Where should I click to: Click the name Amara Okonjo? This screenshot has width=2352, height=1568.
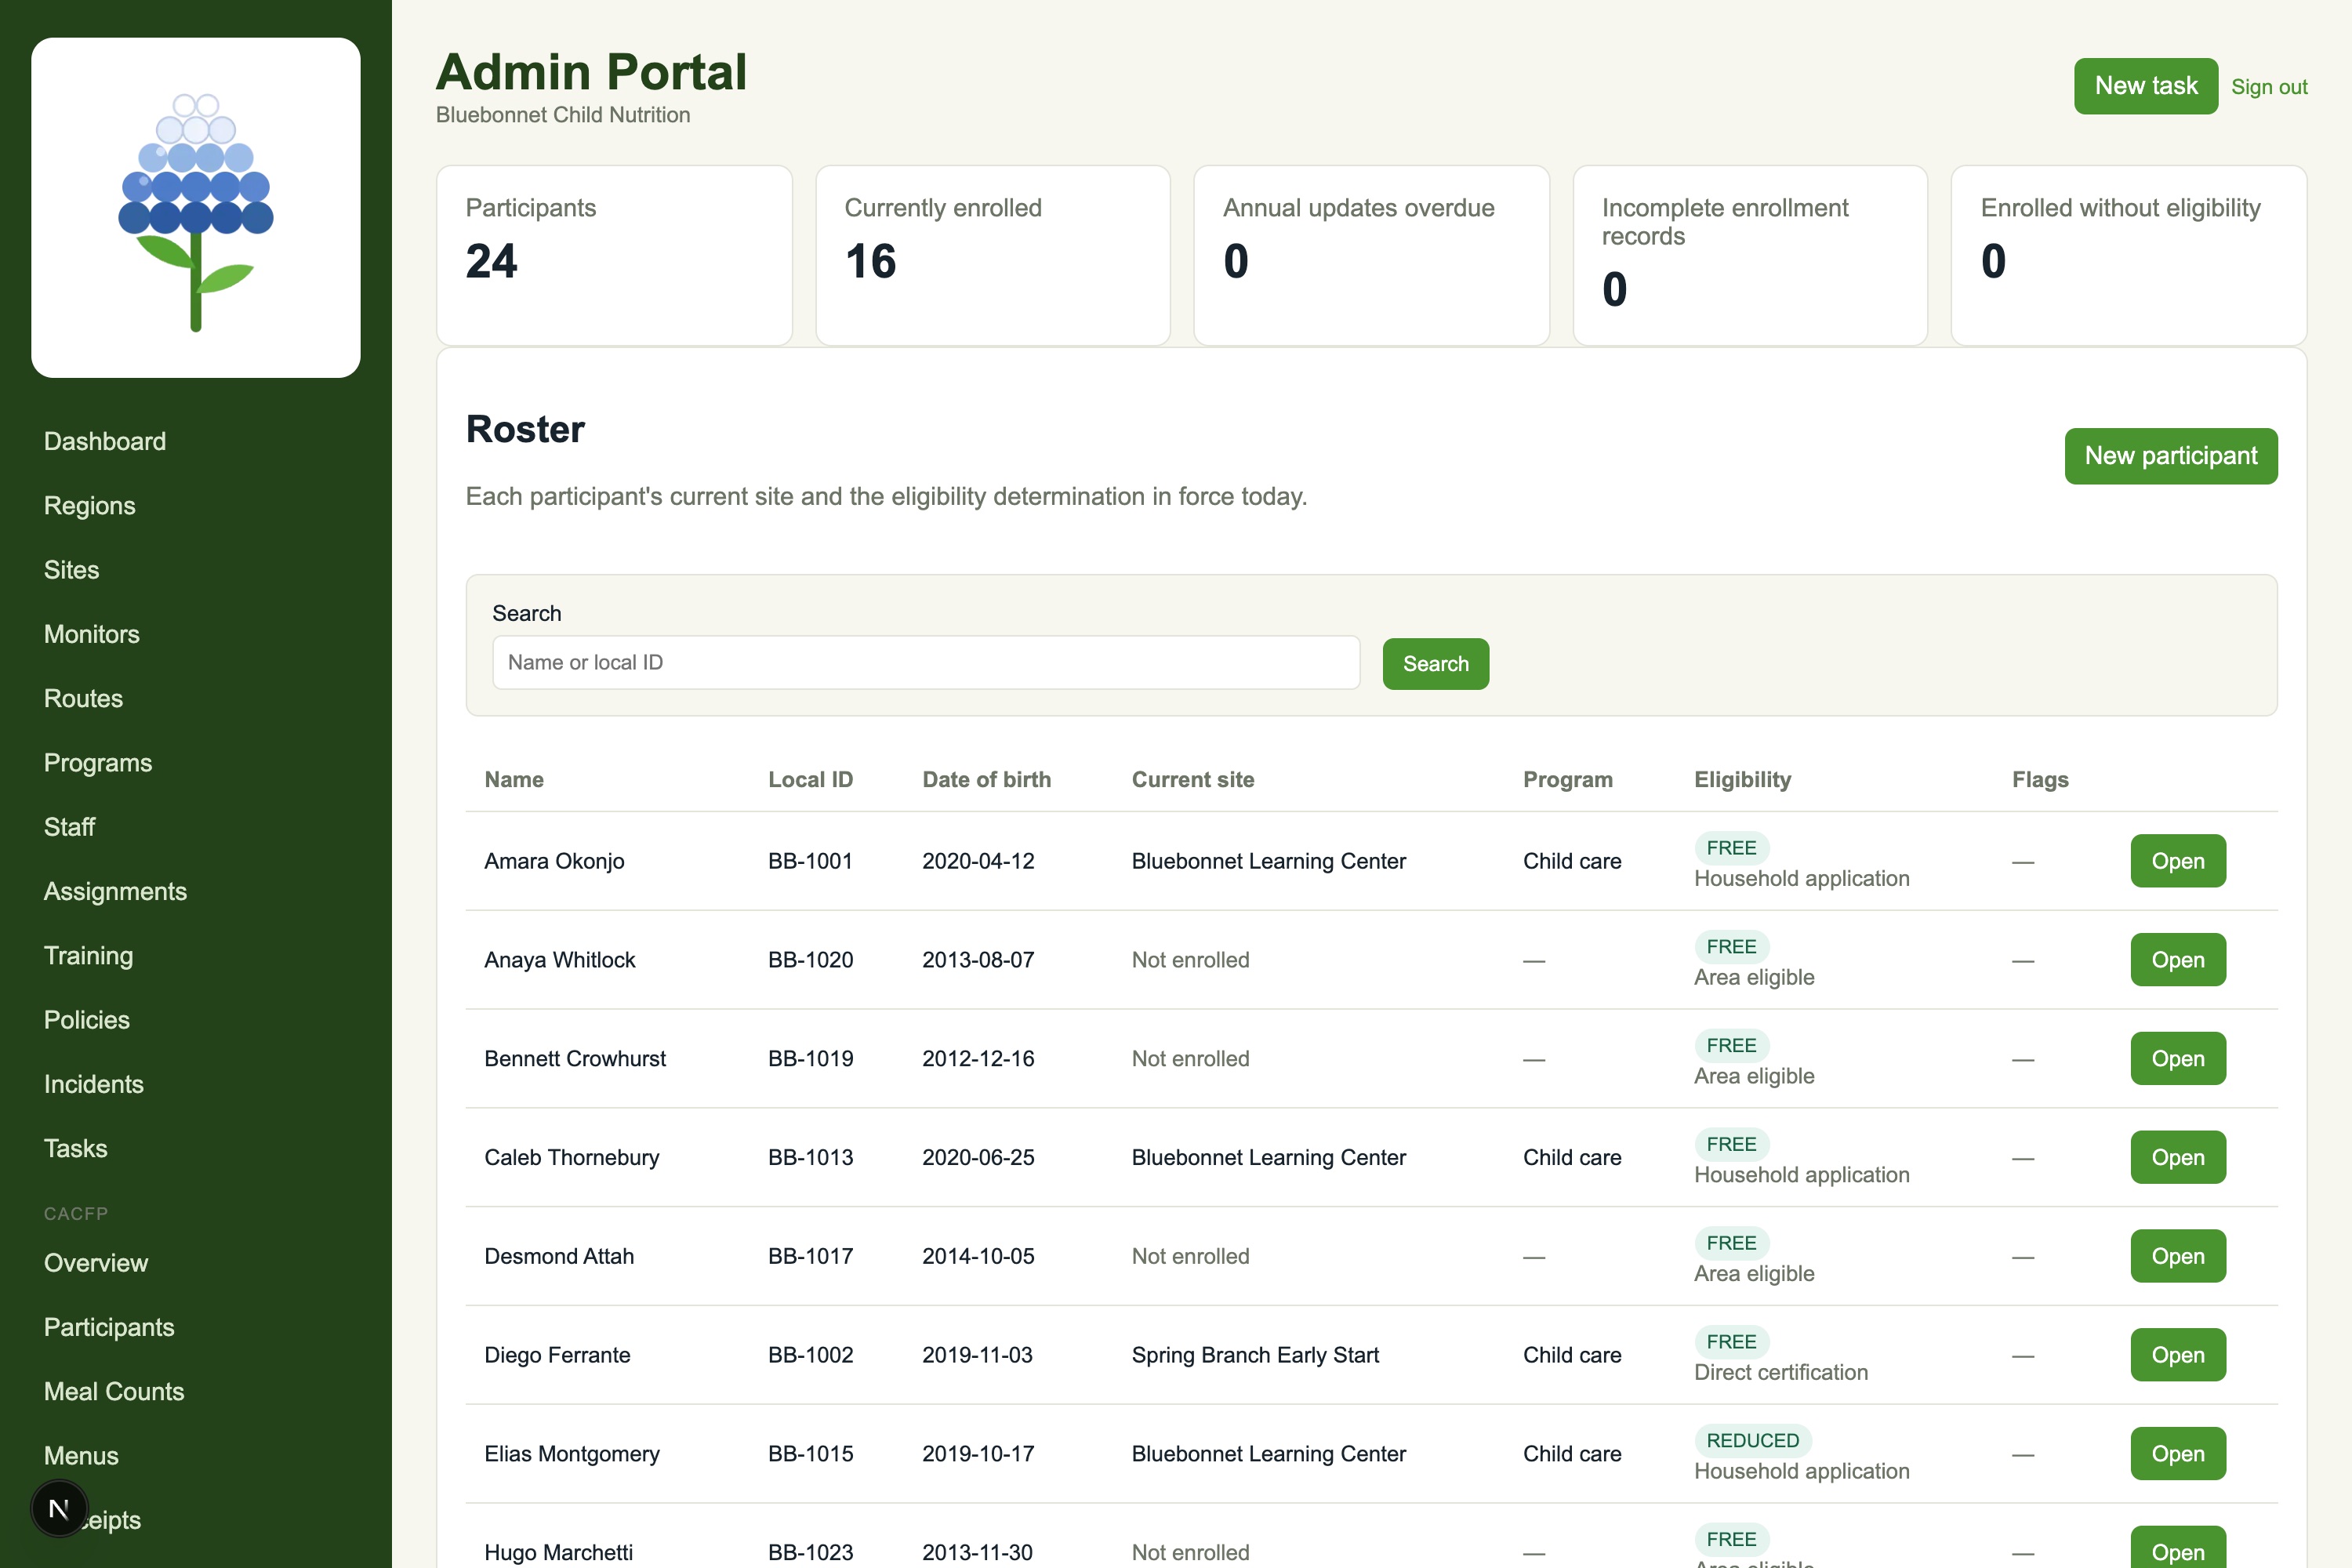(x=554, y=861)
